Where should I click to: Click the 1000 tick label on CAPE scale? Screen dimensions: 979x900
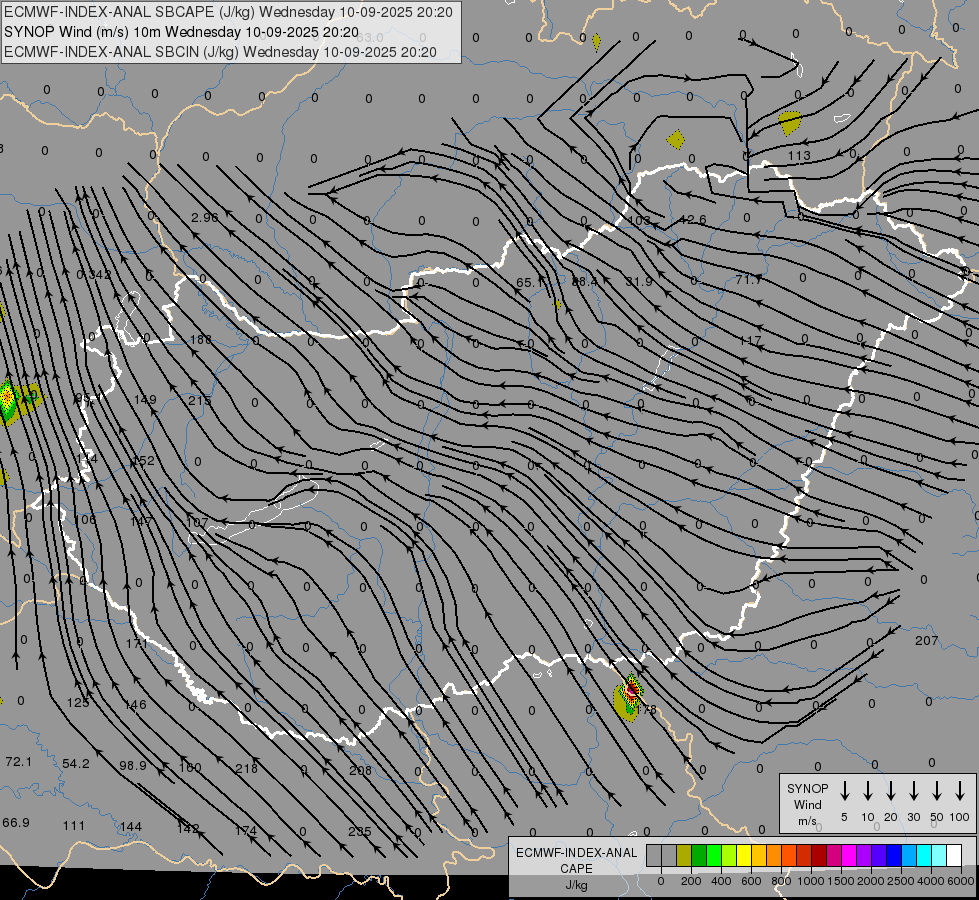pyautogui.click(x=810, y=881)
